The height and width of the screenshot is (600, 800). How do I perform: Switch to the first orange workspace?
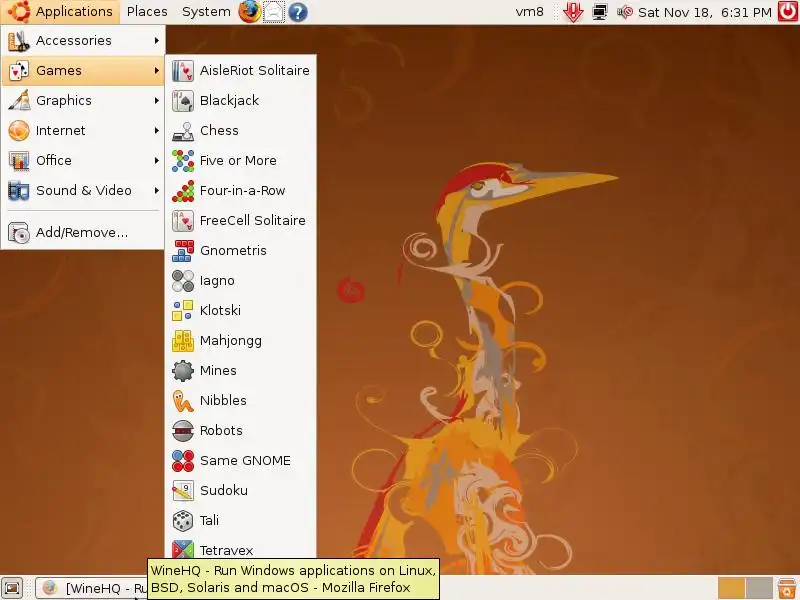coord(731,588)
